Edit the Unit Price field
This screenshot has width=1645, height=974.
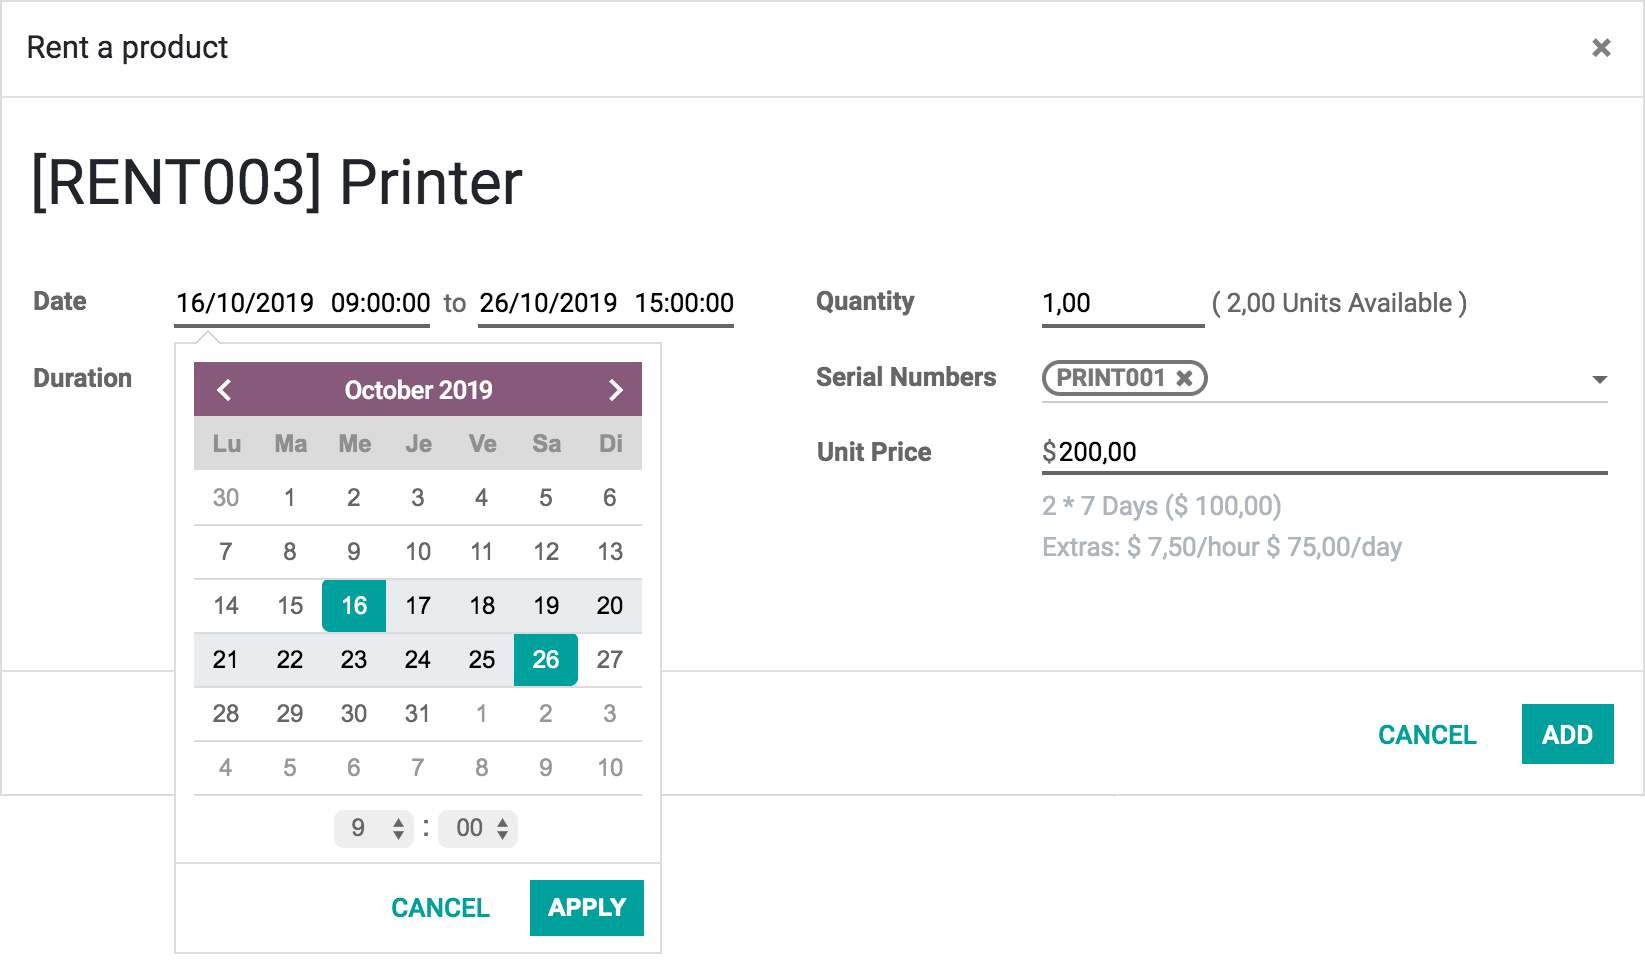1200,452
